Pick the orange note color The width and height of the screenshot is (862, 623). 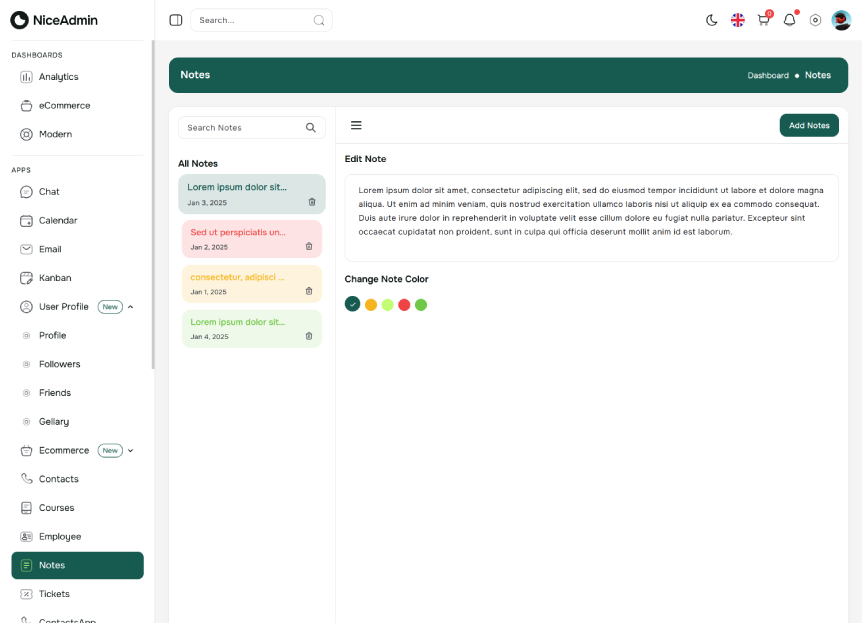(x=371, y=305)
